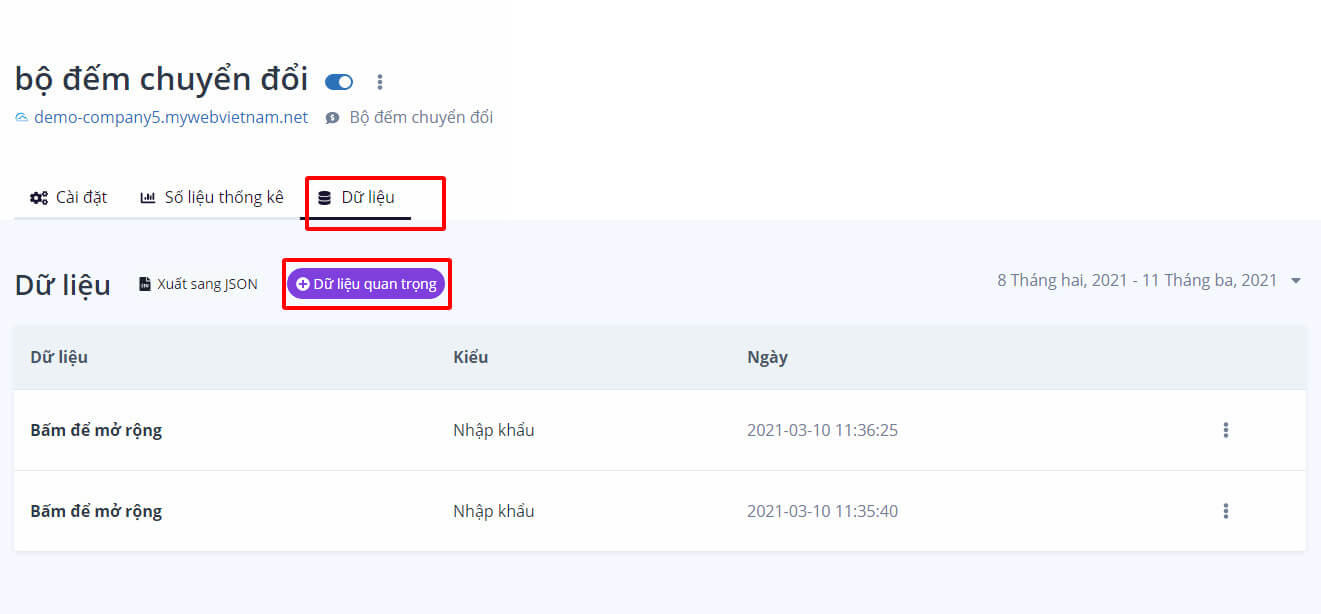Click Nhập khẩu in the first row
Image resolution: width=1321 pixels, height=614 pixels.
point(493,430)
